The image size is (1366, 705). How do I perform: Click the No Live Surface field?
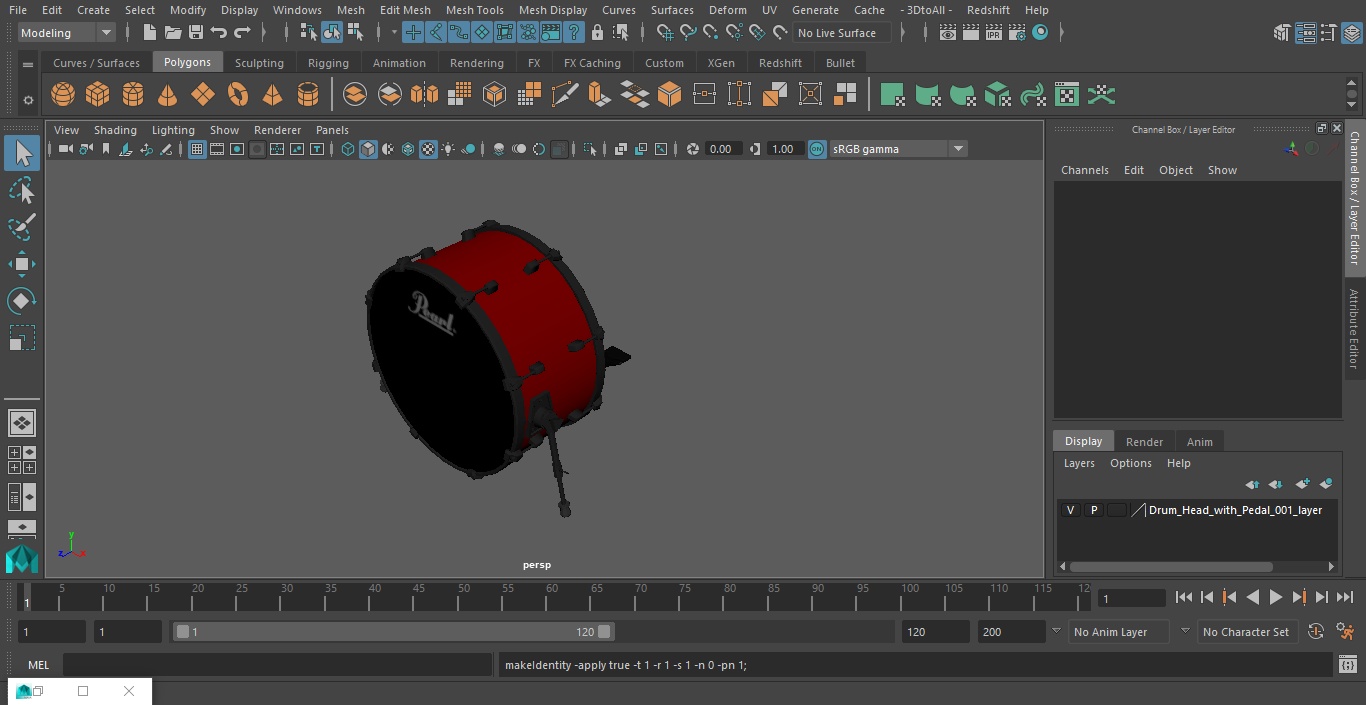click(x=843, y=33)
